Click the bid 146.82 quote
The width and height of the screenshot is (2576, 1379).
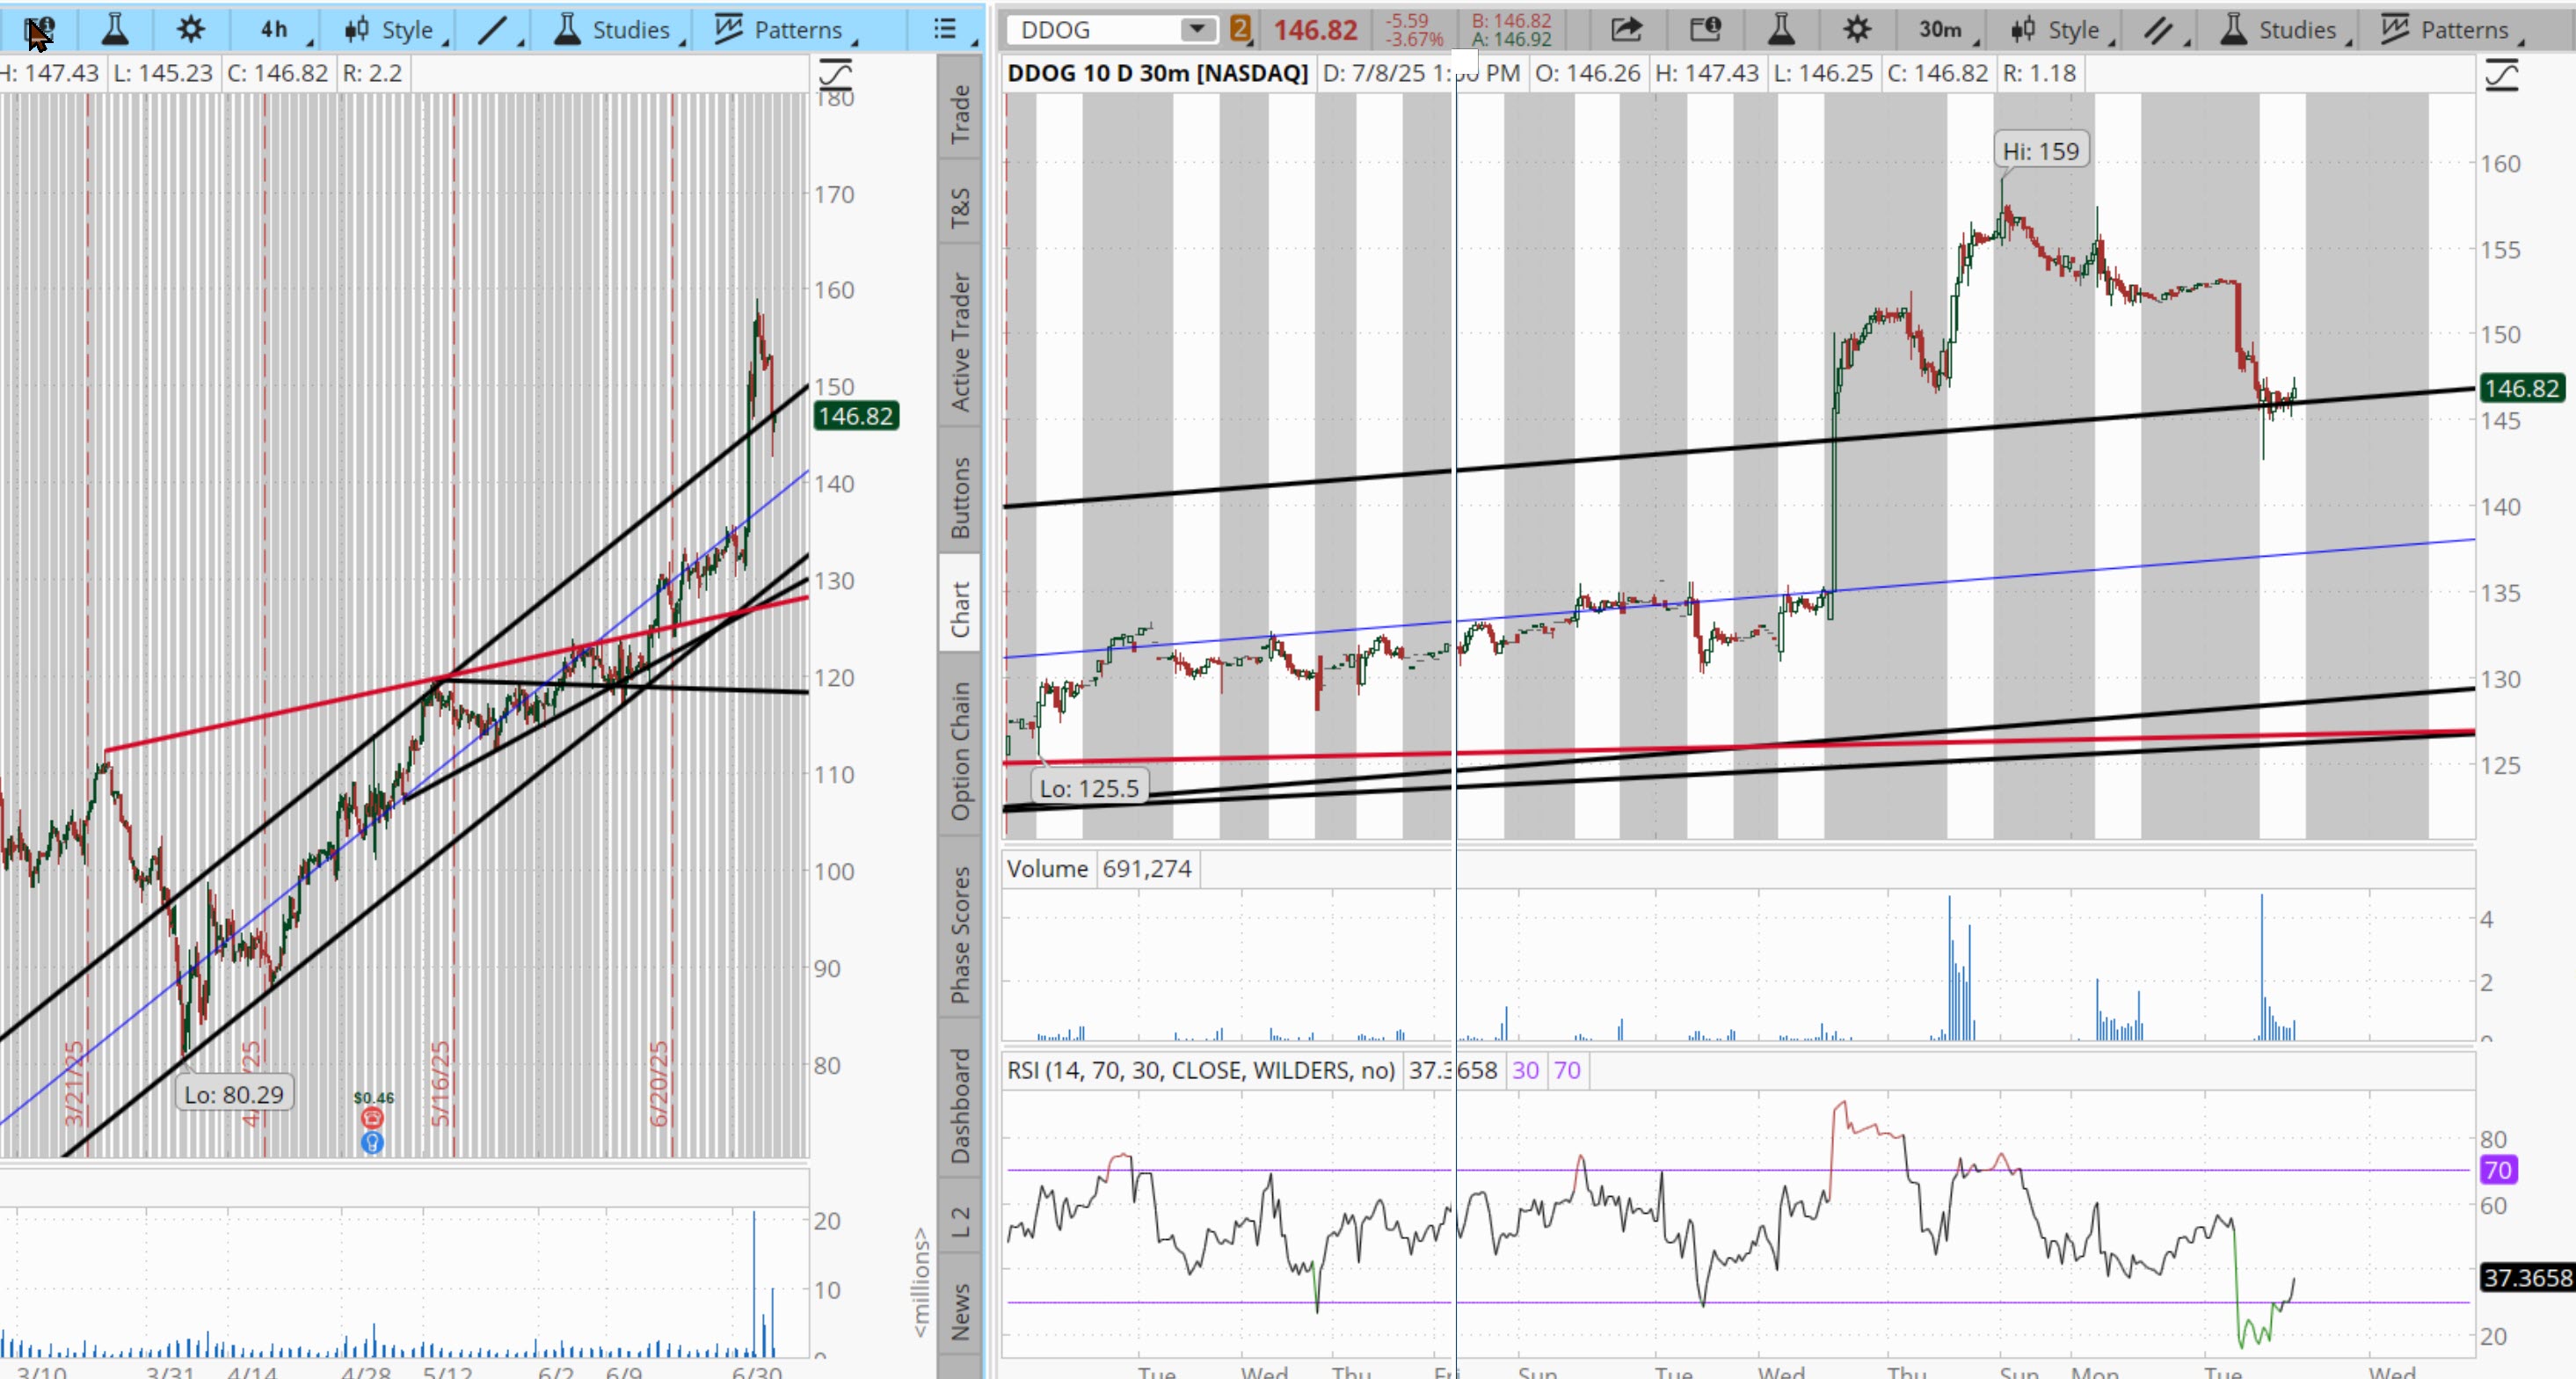(1511, 21)
